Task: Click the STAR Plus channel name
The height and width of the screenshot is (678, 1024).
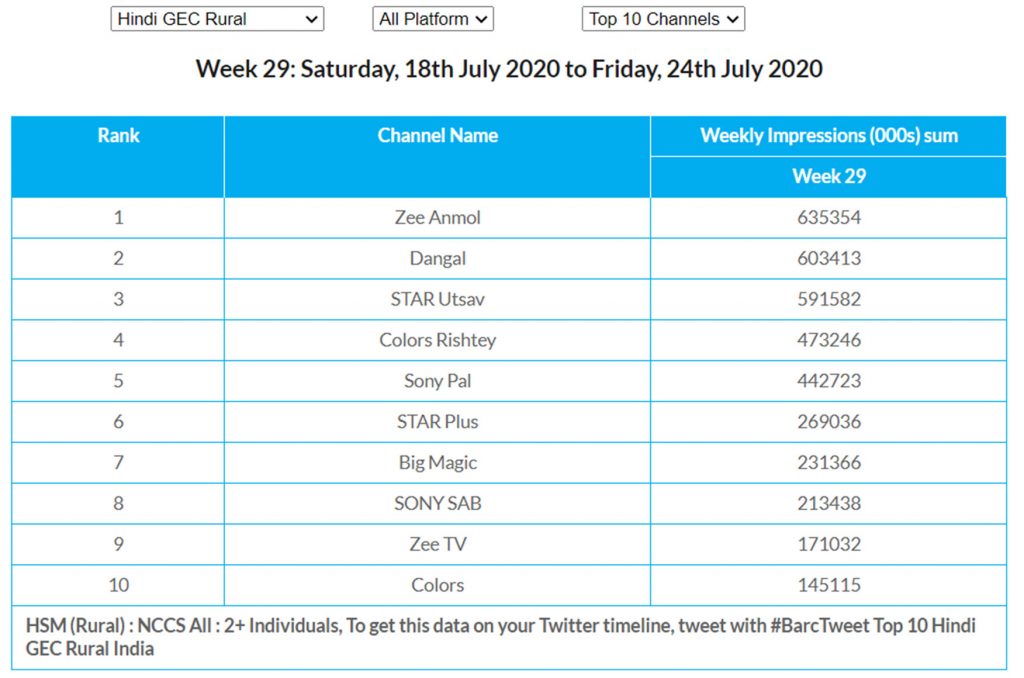Action: [x=437, y=422]
